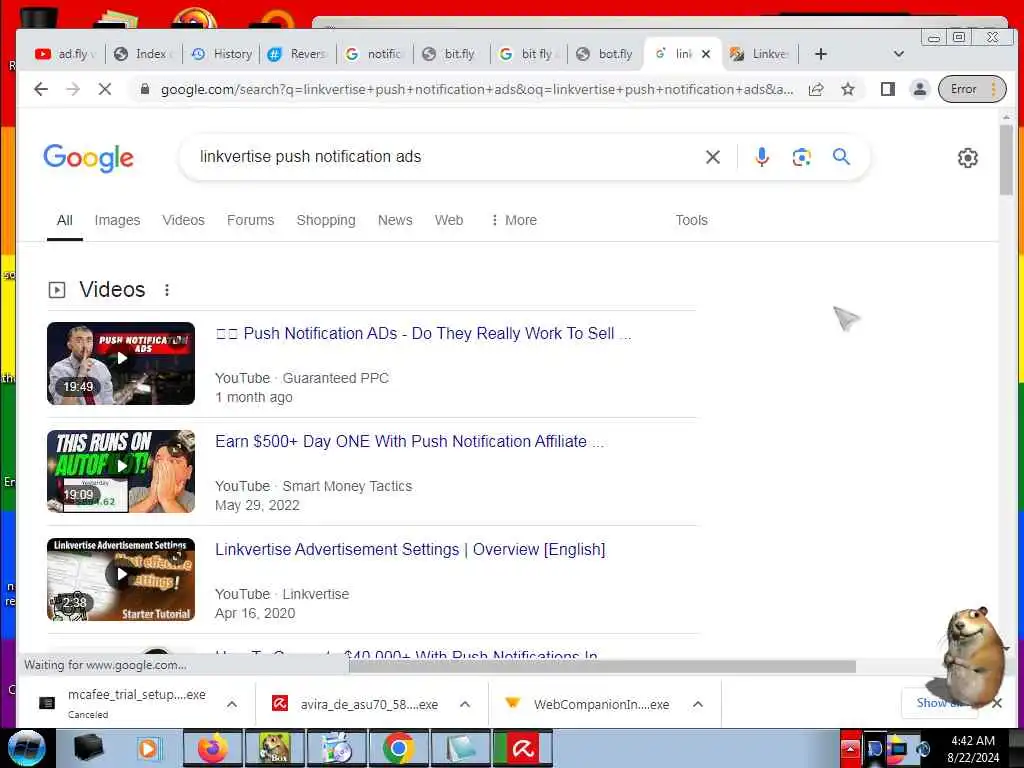Viewport: 1024px width, 768px height.
Task: Go back using the browser back arrow
Action: coord(40,89)
